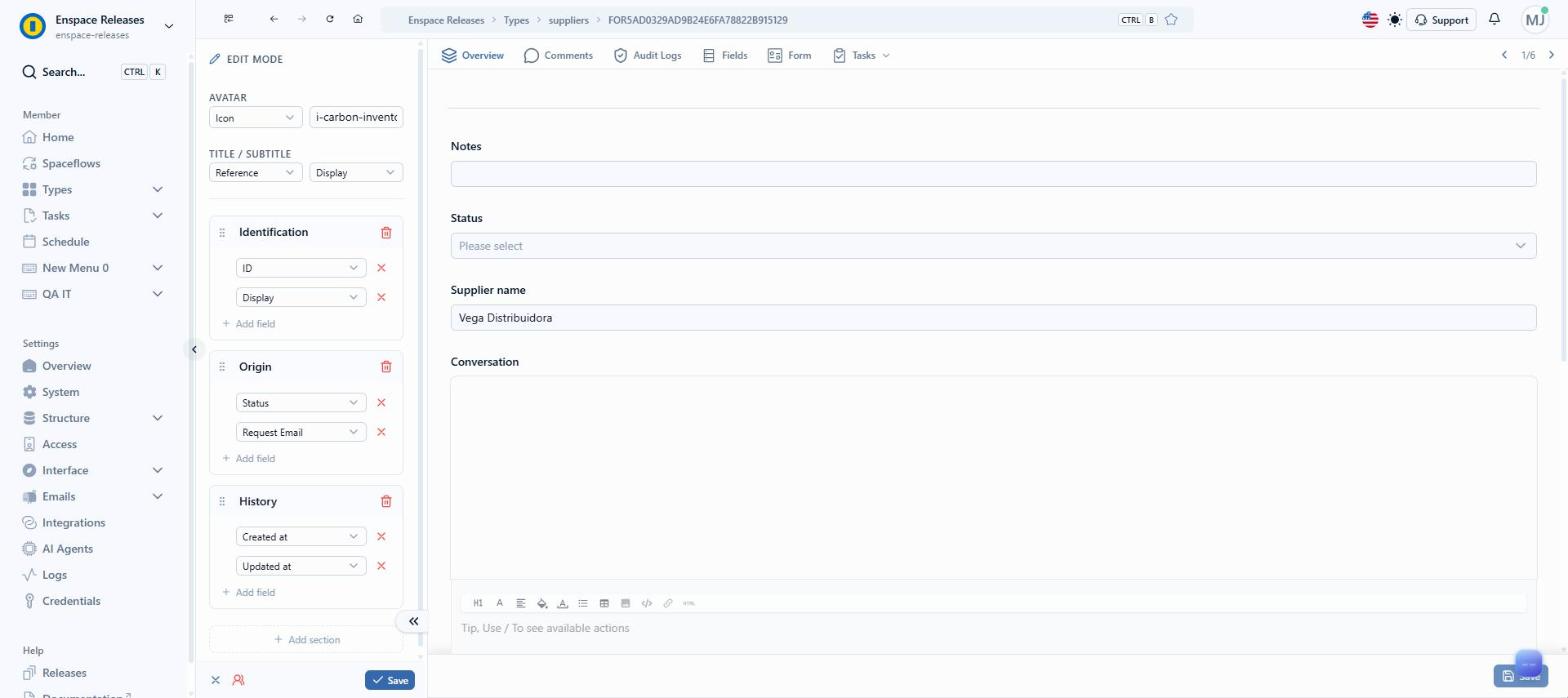Open the ID field dropdown
The image size is (1568, 698).
(301, 268)
